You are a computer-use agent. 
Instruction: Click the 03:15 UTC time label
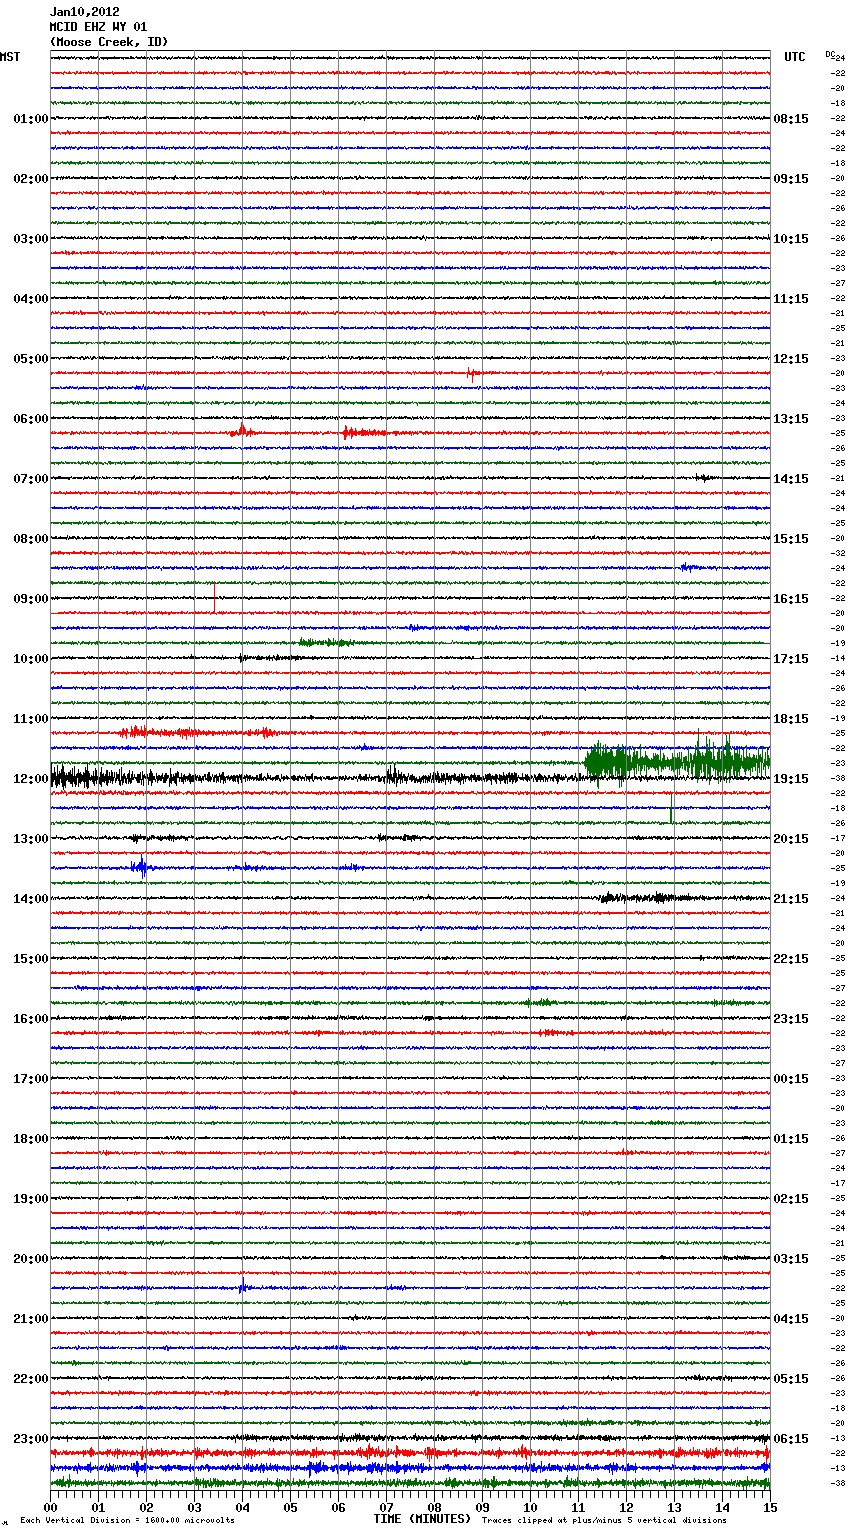click(791, 1259)
